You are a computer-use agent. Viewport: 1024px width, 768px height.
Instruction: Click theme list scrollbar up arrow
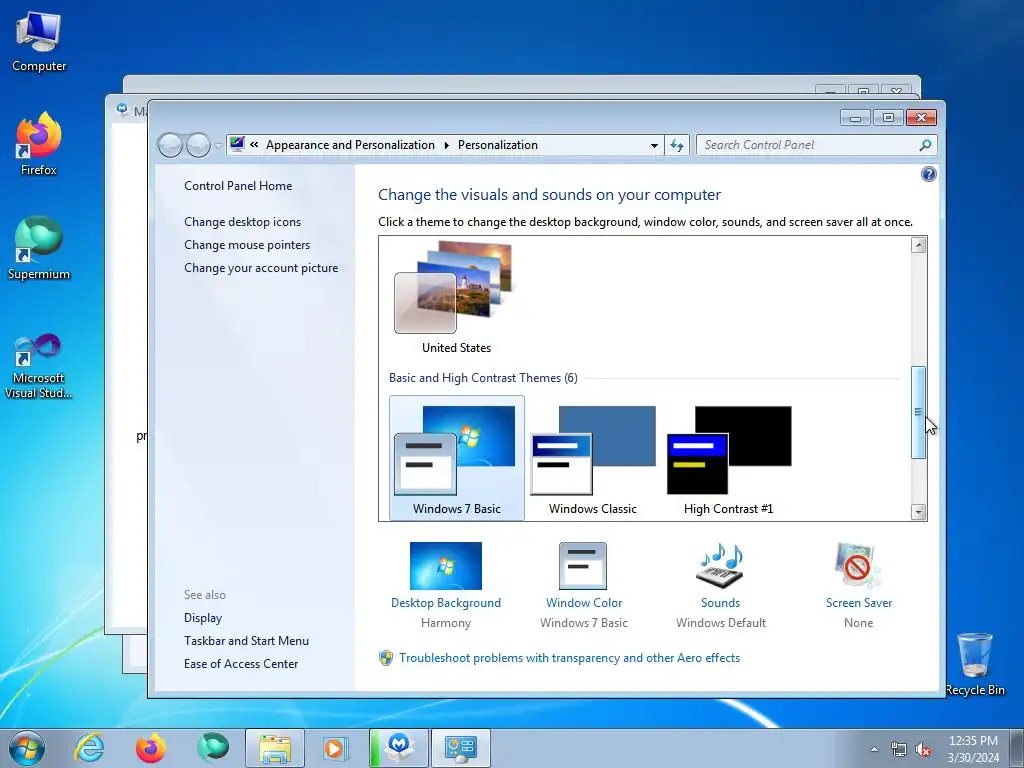918,246
